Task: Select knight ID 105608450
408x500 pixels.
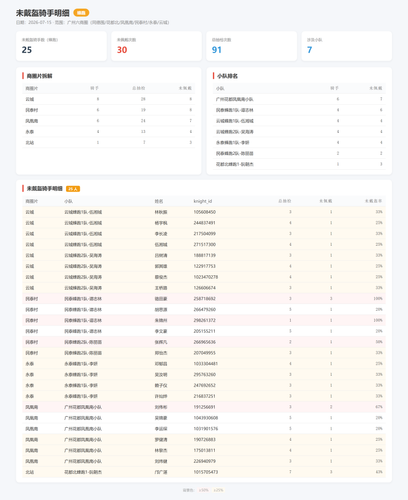Action: coord(205,212)
